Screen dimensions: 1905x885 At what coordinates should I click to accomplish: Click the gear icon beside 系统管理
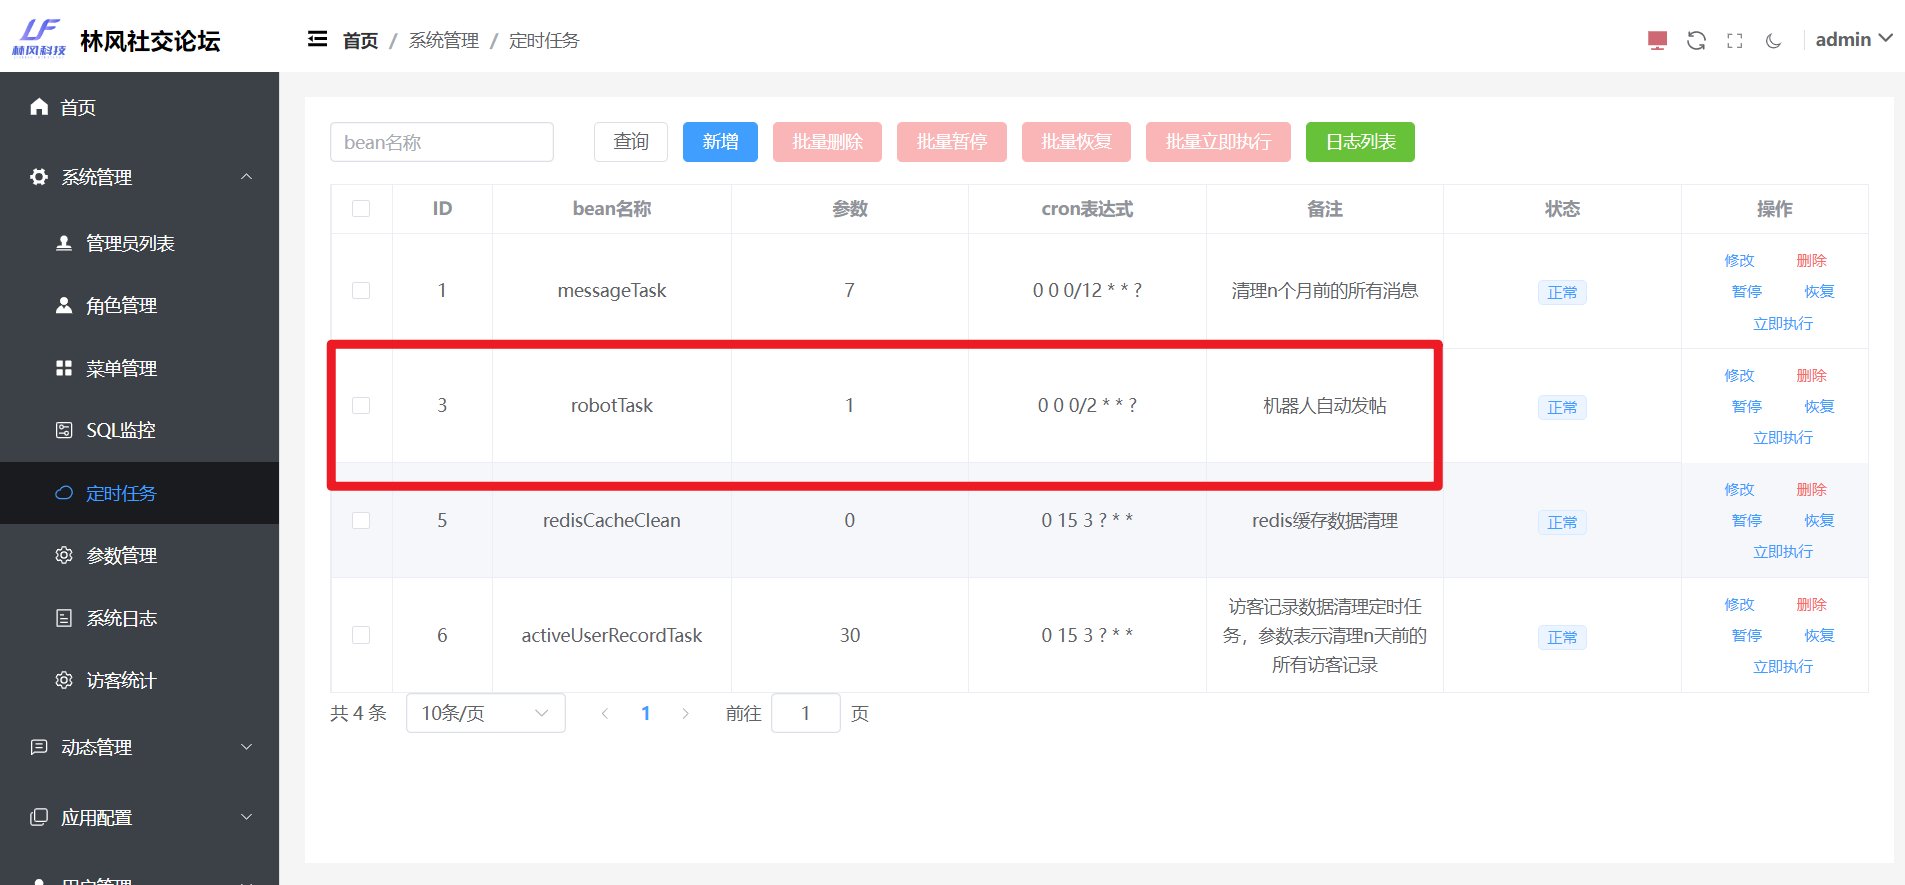tap(39, 176)
